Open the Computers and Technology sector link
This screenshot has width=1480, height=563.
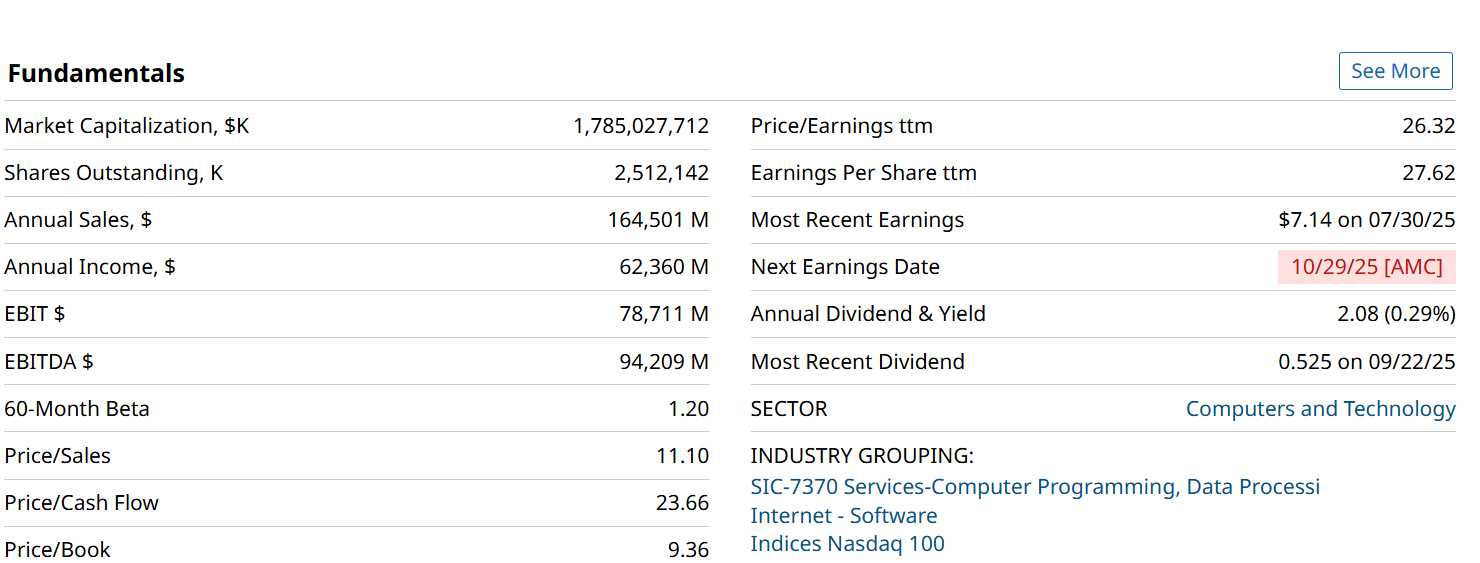[x=1320, y=409]
